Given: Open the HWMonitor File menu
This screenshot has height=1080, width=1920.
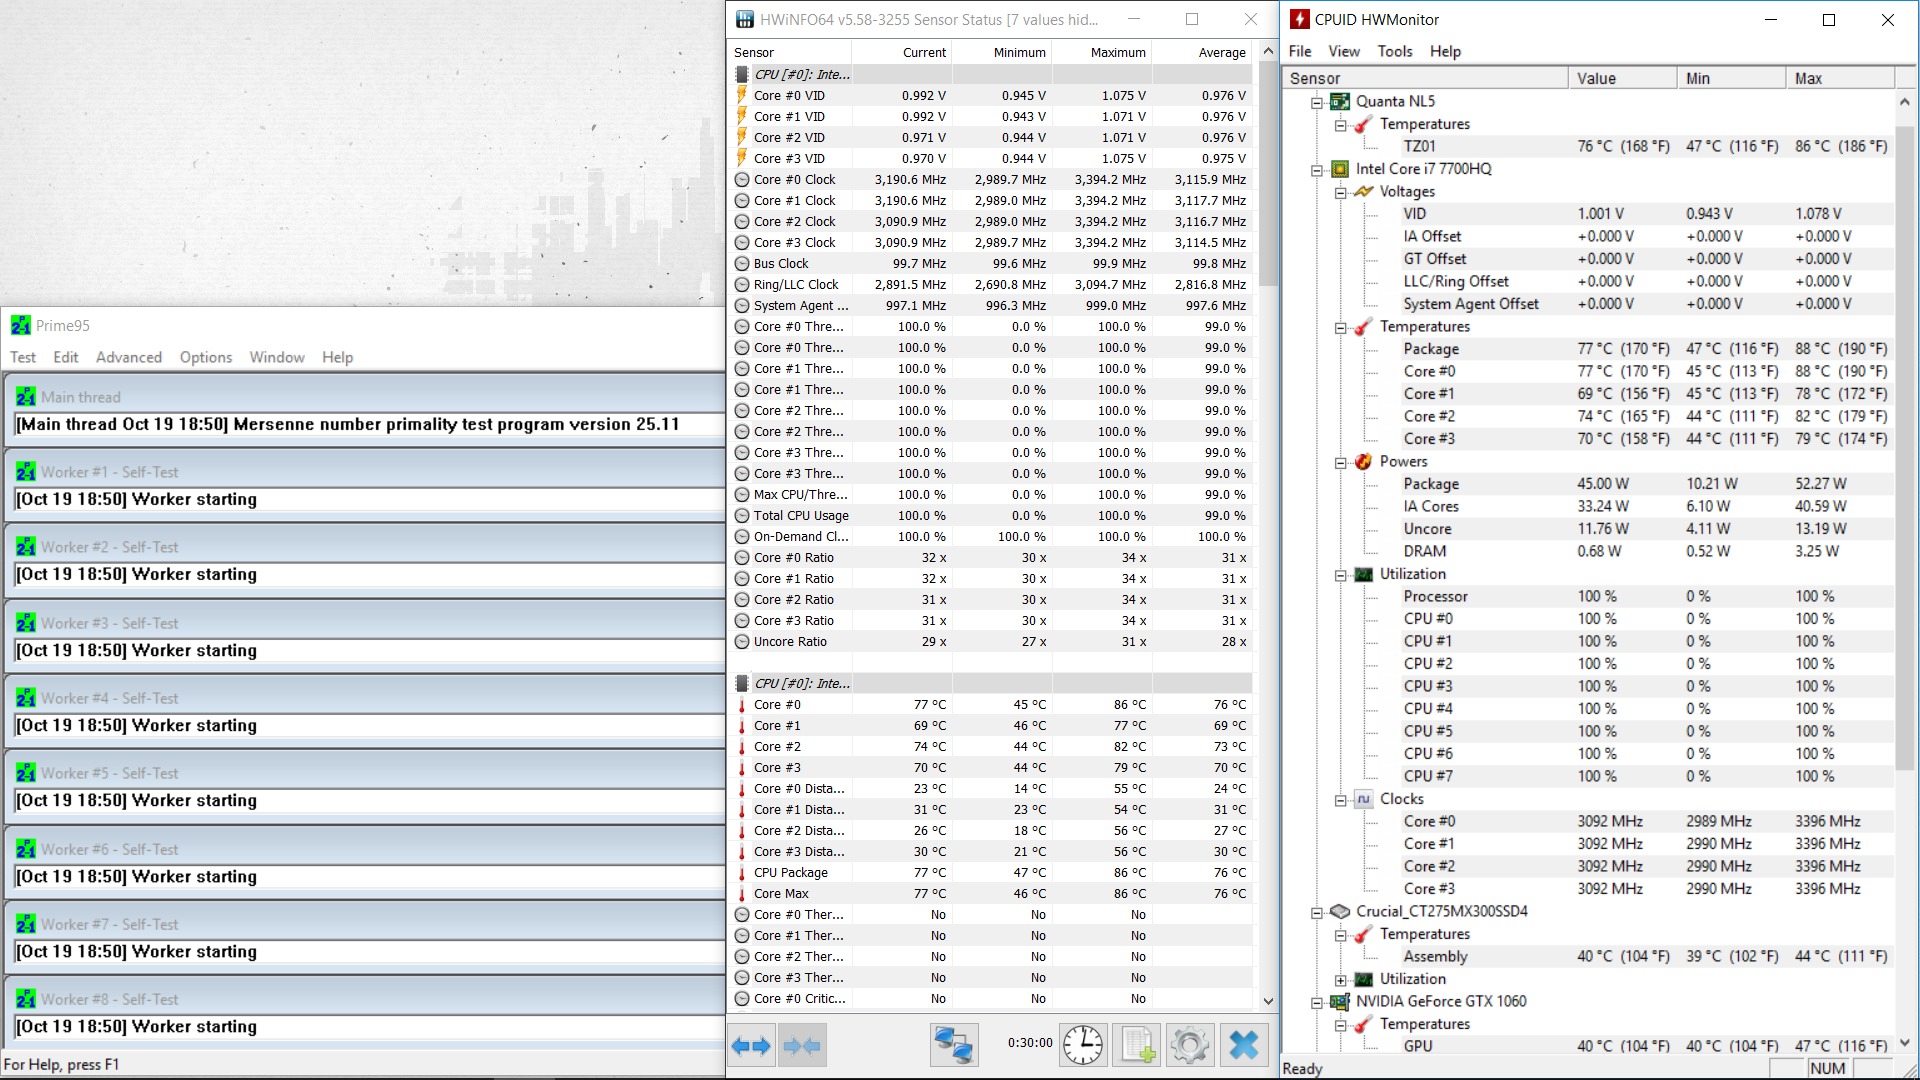Looking at the screenshot, I should [x=1300, y=51].
